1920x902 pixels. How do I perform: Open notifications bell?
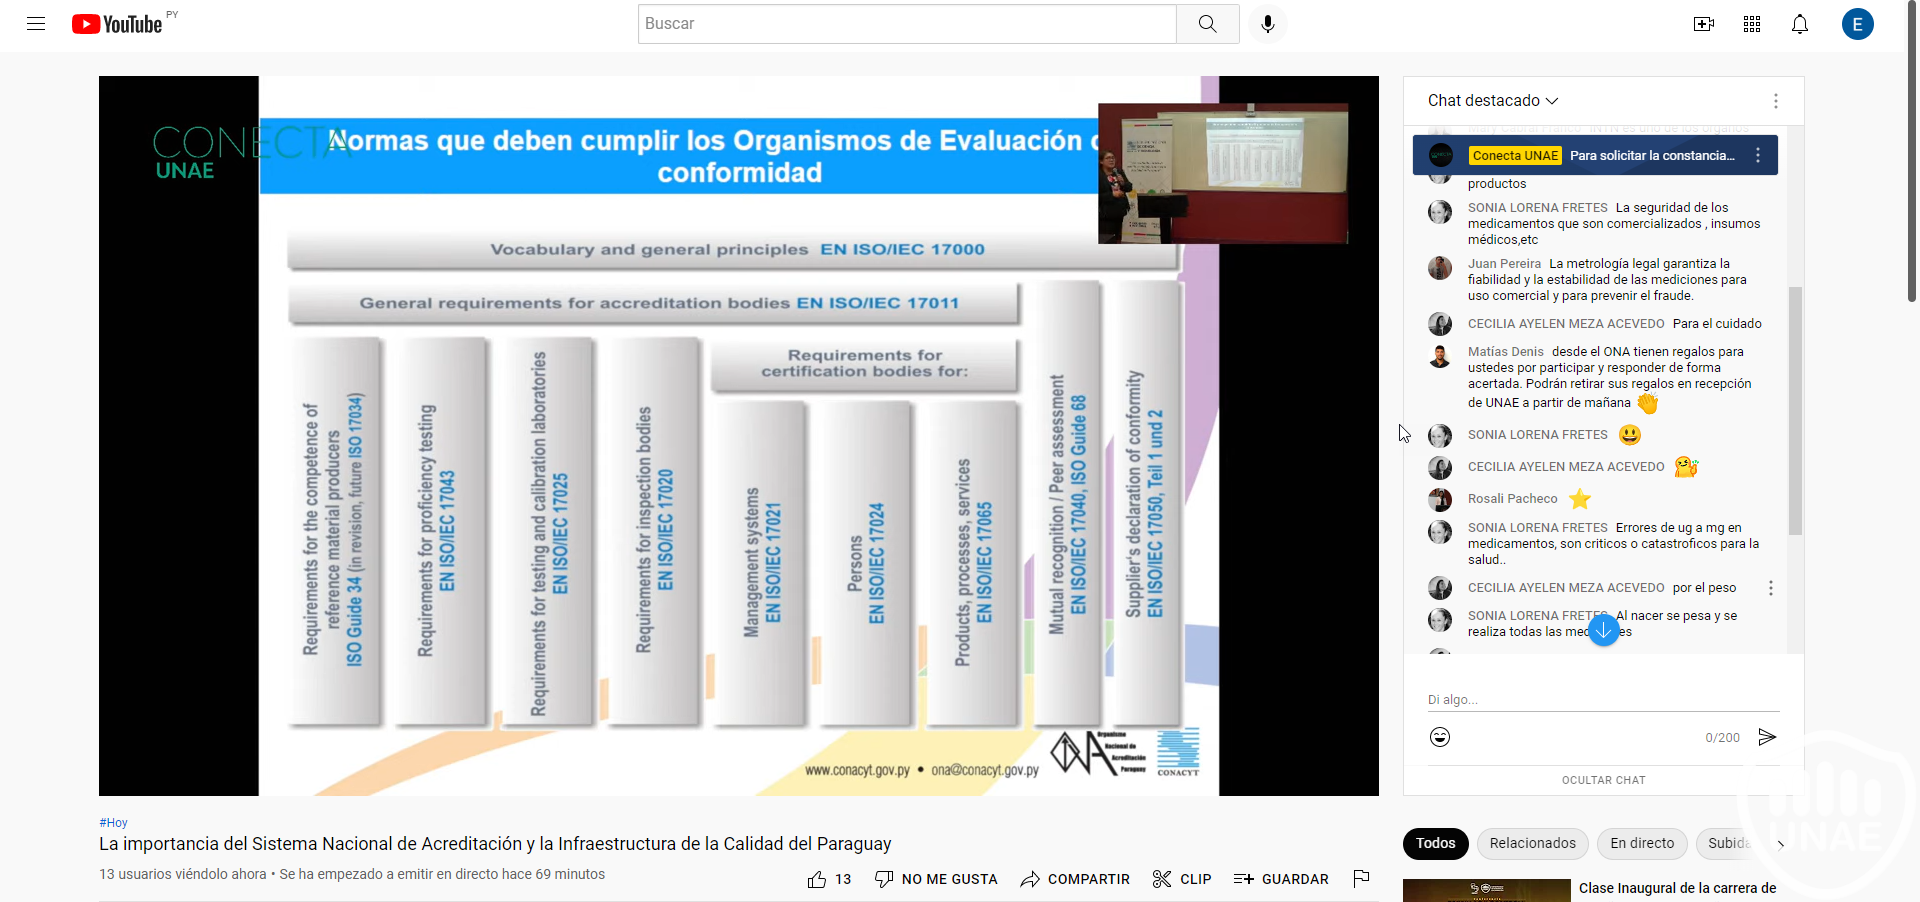coord(1800,24)
